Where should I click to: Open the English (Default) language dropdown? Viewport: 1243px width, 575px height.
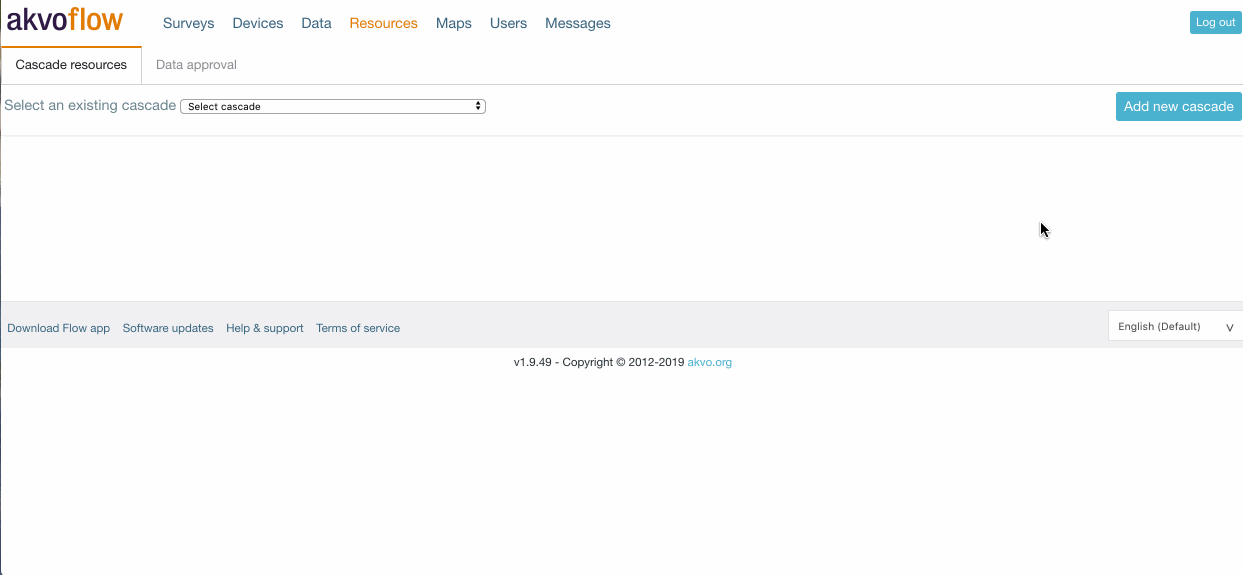coord(1175,326)
